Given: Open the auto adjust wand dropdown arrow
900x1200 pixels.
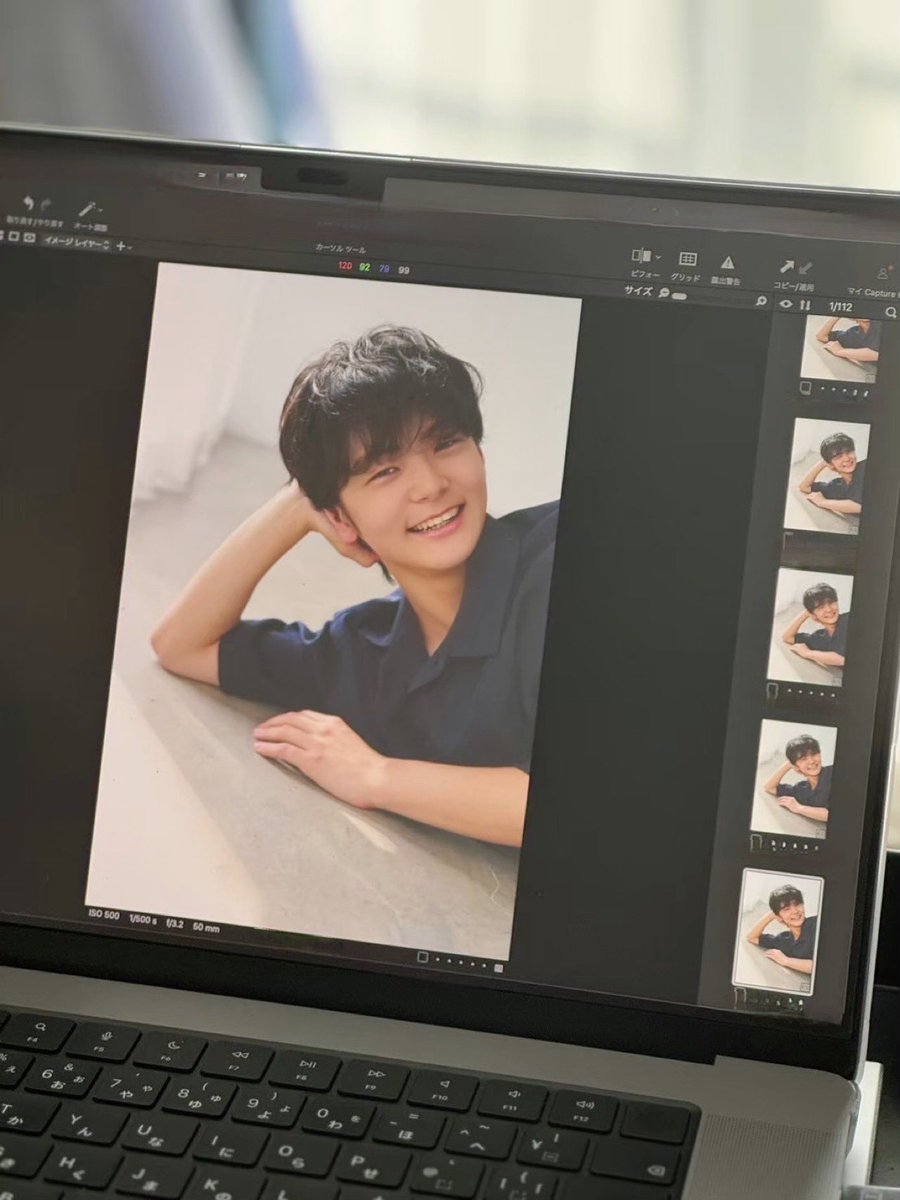Looking at the screenshot, I should (101, 209).
